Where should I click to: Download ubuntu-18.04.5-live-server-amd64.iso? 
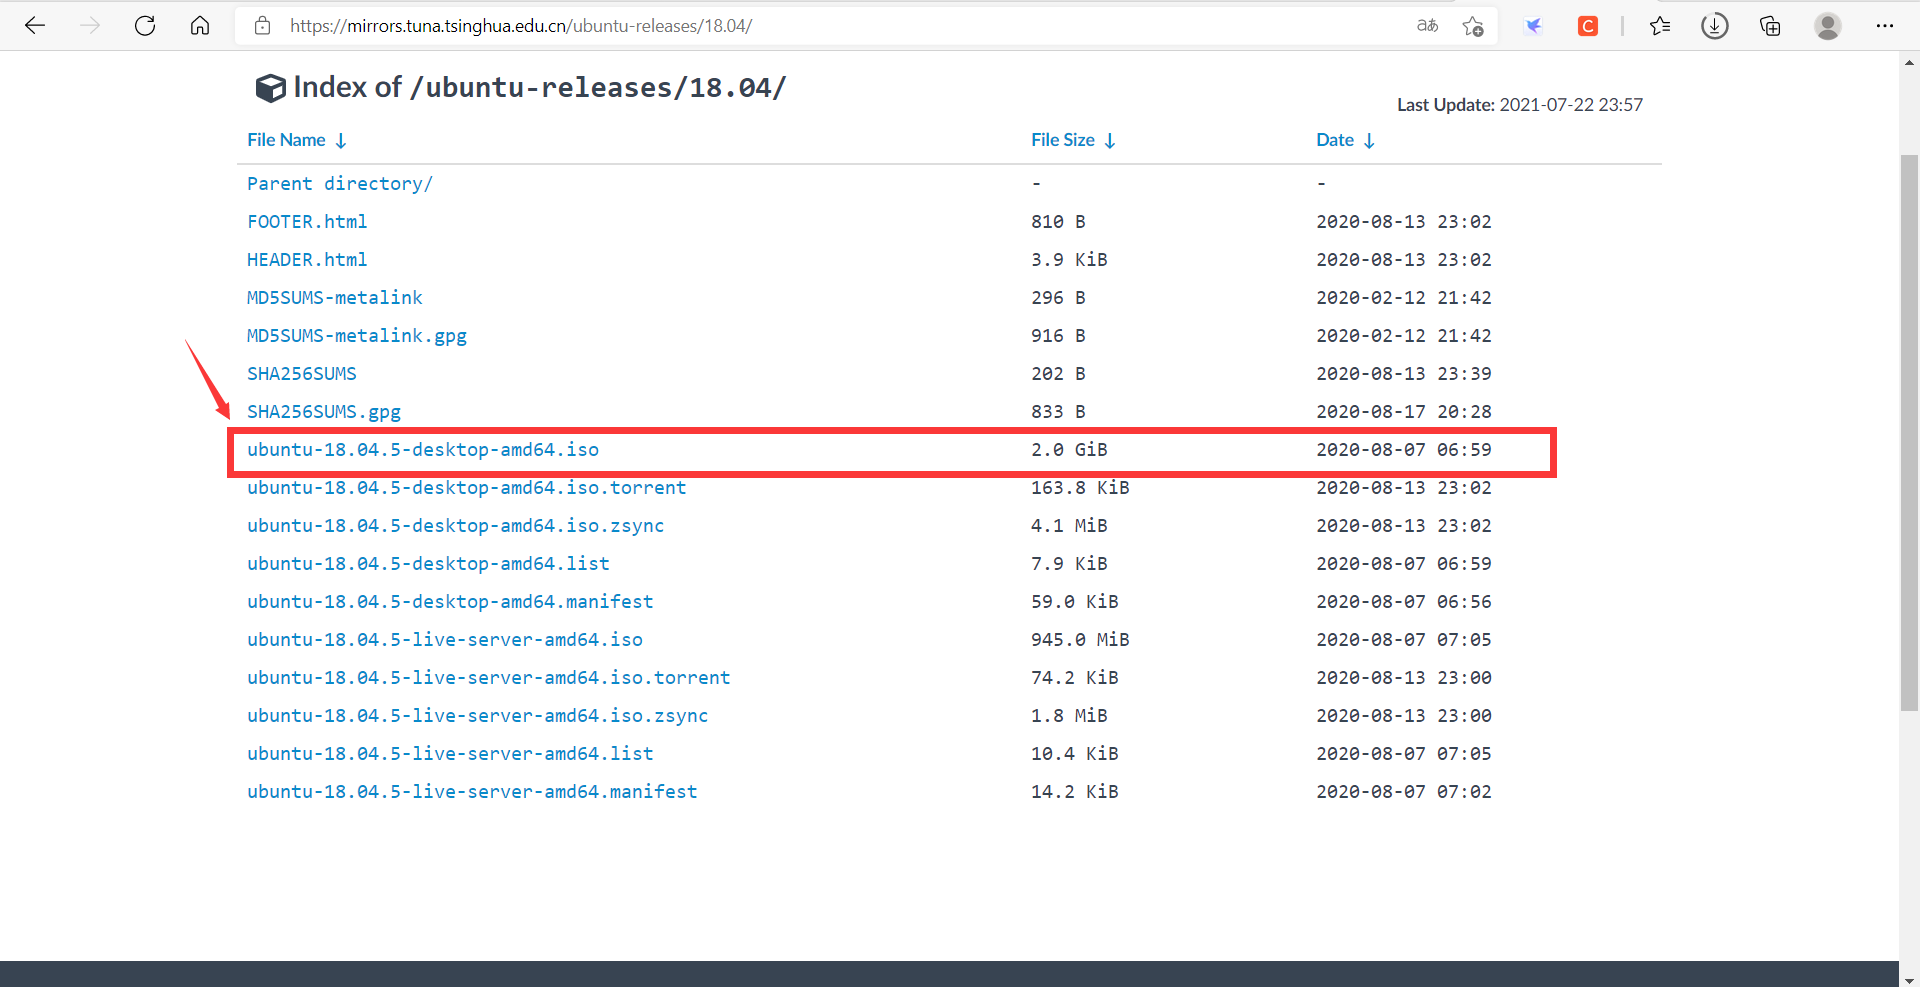point(445,640)
